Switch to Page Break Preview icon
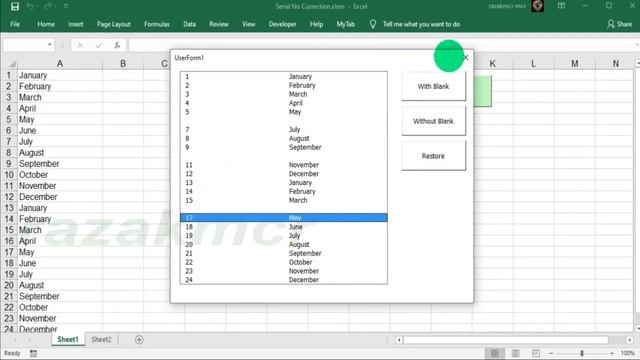Viewport: 640px width, 360px height. 536,353
